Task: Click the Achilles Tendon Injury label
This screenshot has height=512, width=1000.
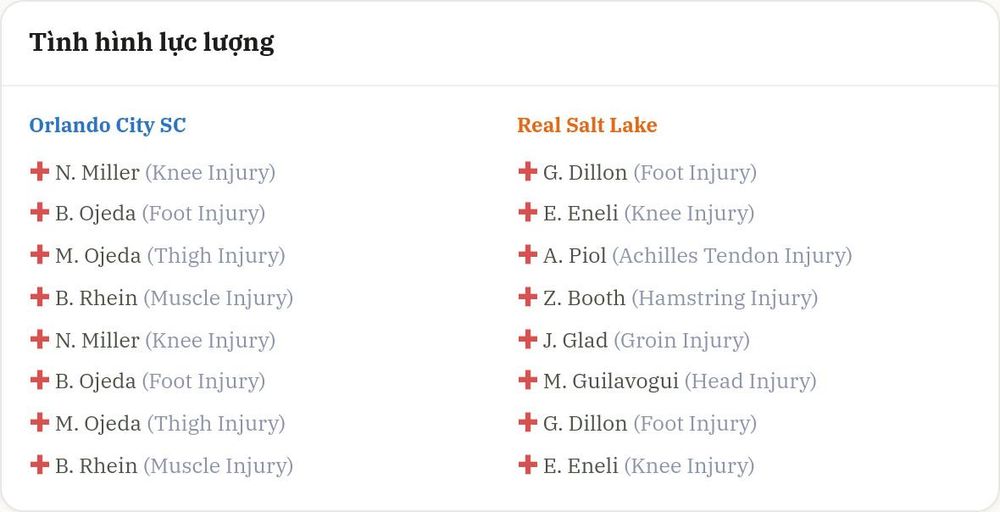Action: (732, 256)
